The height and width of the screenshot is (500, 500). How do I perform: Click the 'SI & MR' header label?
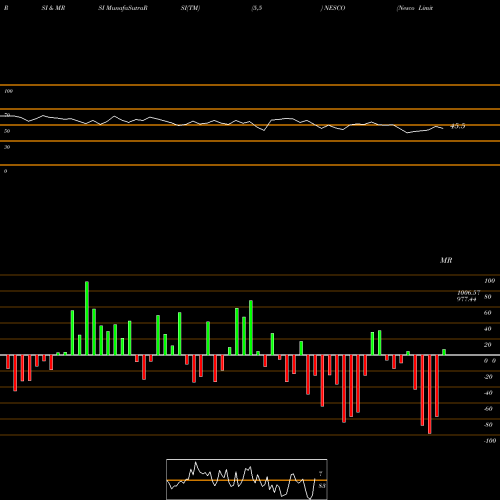[x=53, y=8]
